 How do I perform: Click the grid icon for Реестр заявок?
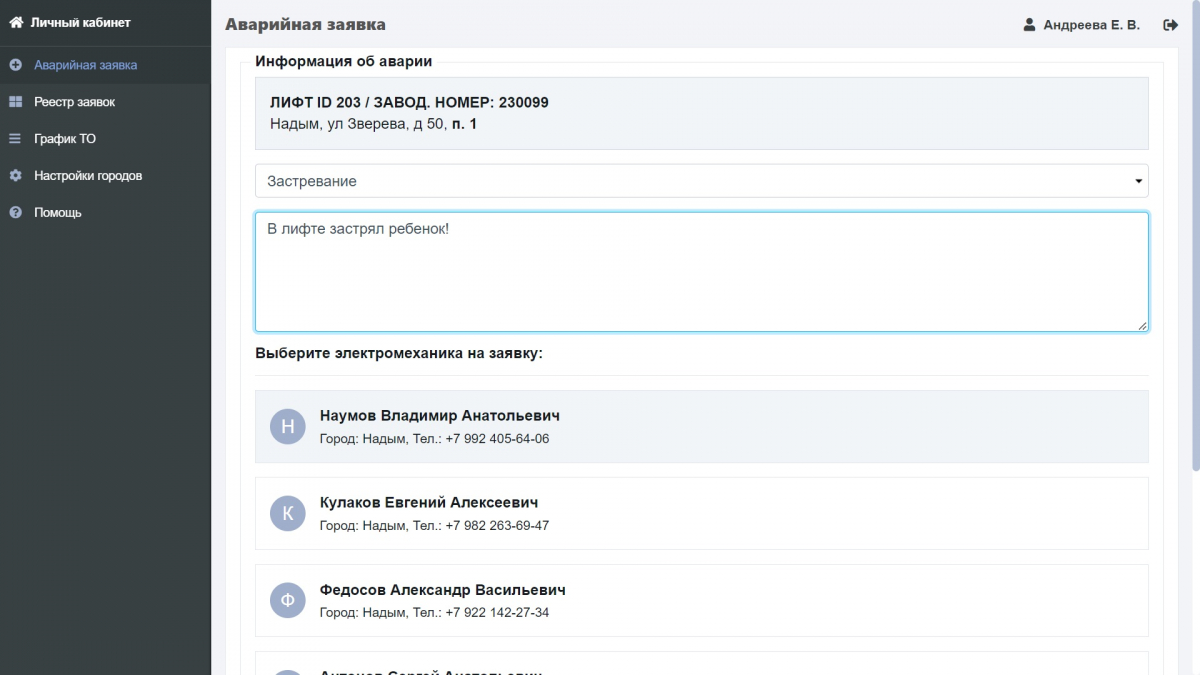click(15, 102)
